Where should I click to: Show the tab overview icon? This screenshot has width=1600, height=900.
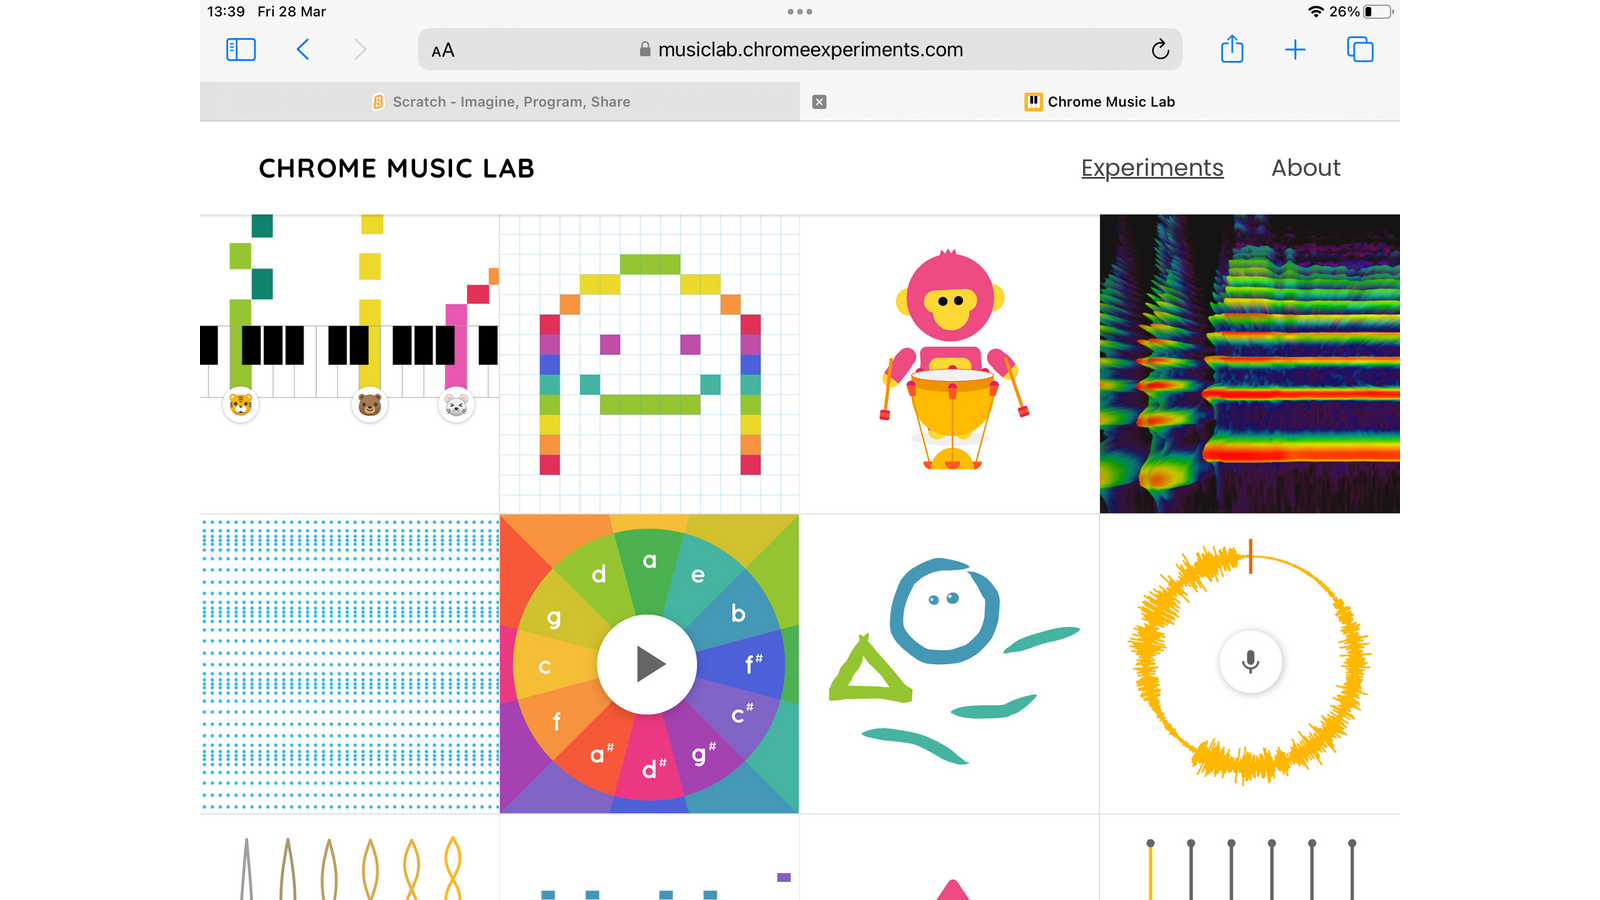tap(1360, 49)
